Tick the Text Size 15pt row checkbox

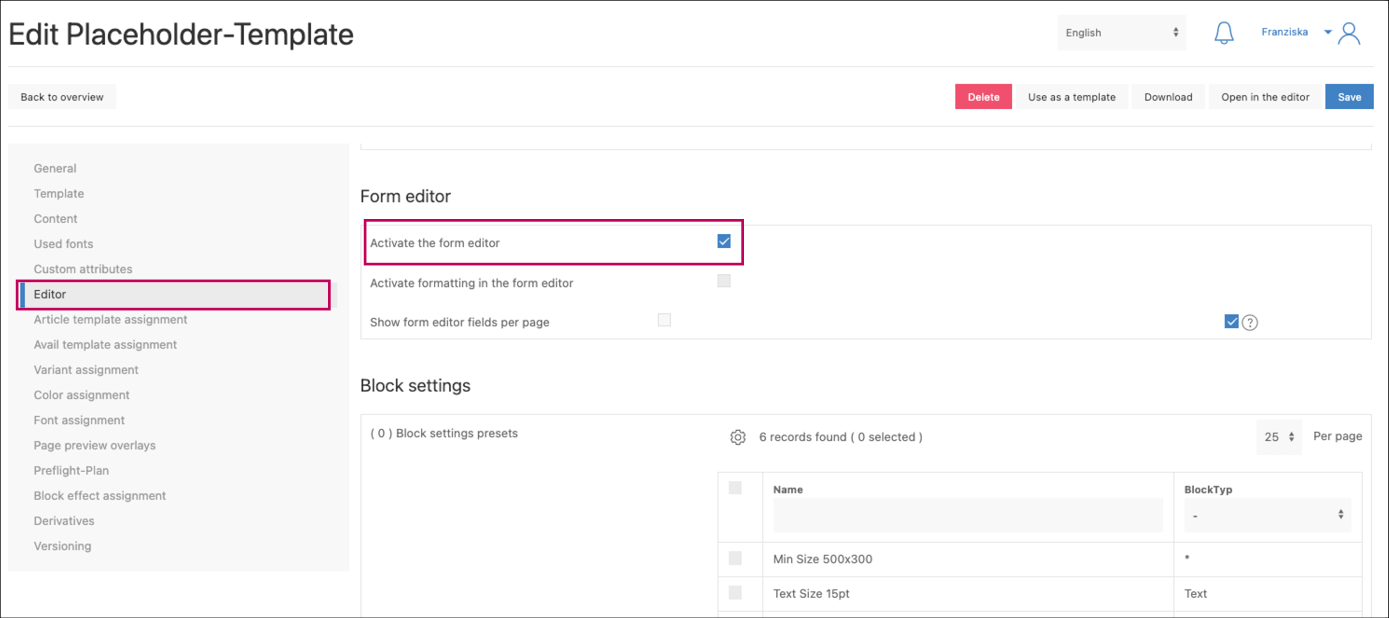tap(735, 593)
